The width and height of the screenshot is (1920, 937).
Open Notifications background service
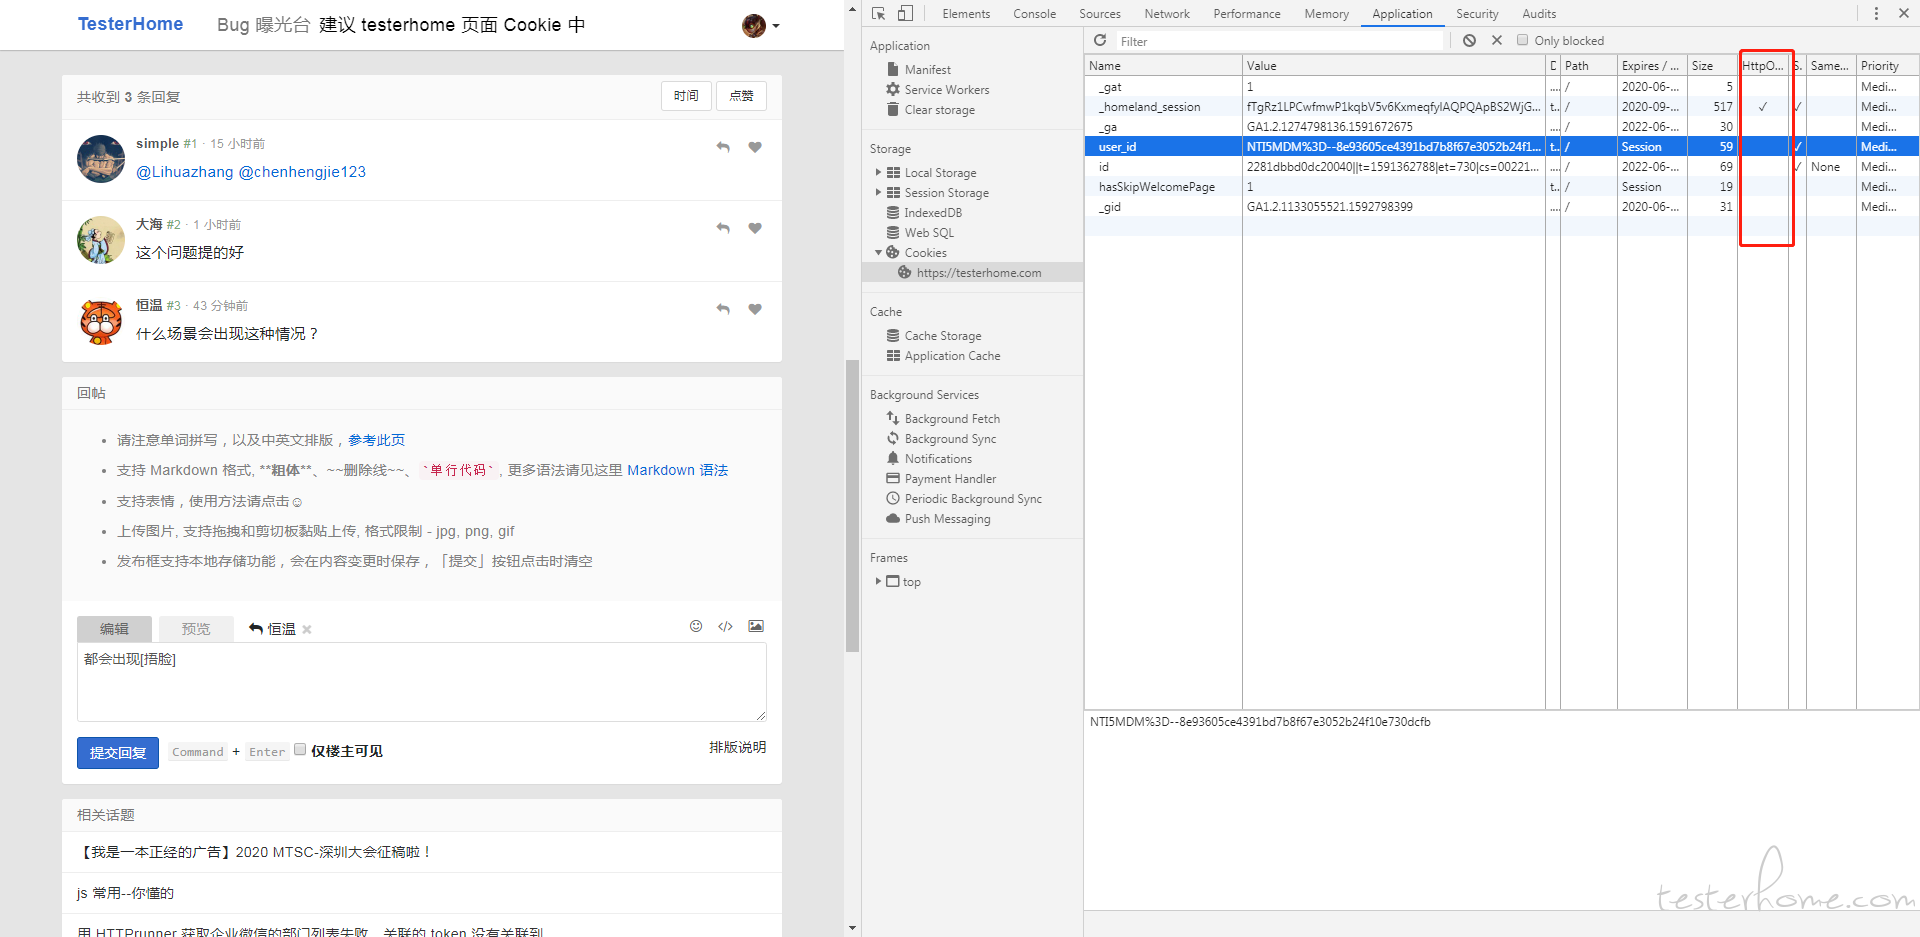[937, 458]
